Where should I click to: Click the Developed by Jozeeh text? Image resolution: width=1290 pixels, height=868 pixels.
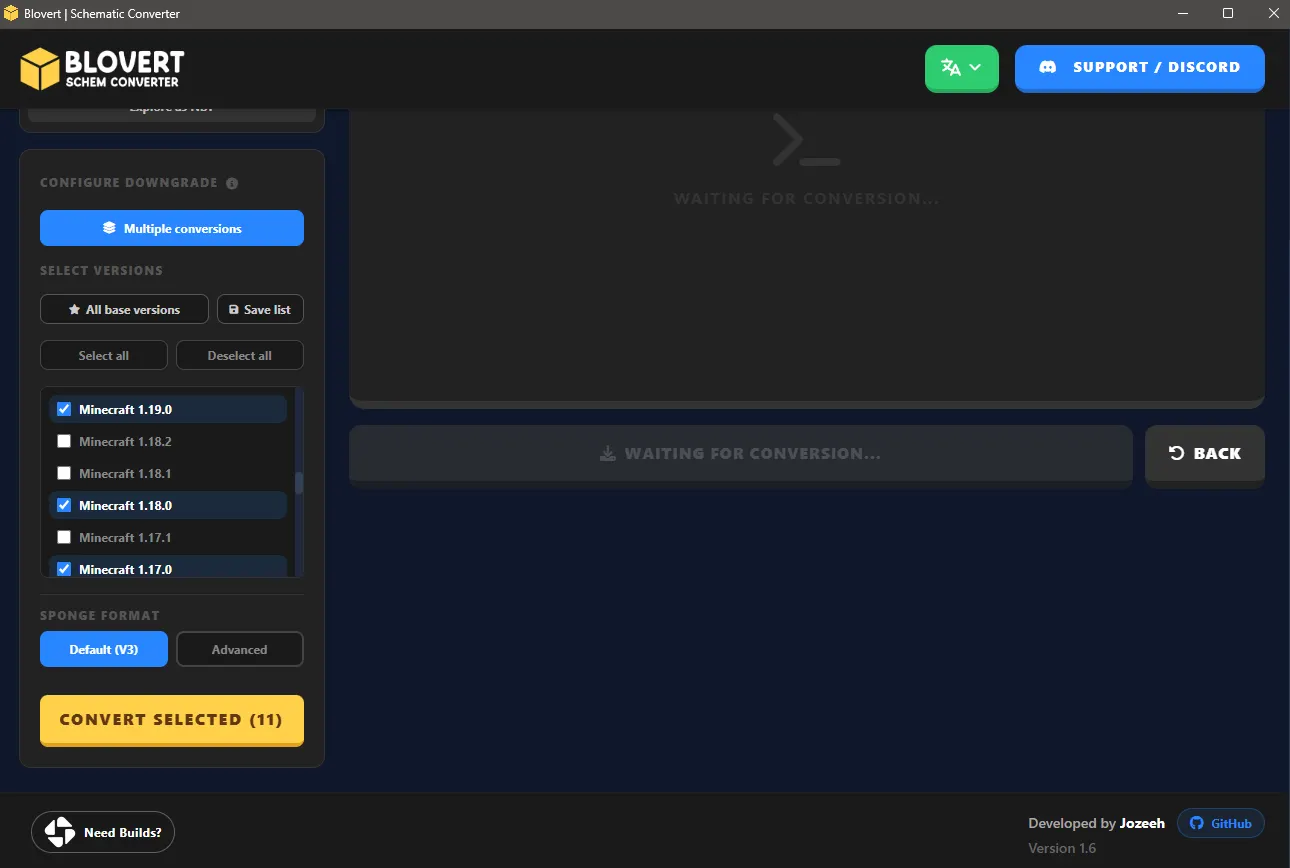click(x=1096, y=823)
